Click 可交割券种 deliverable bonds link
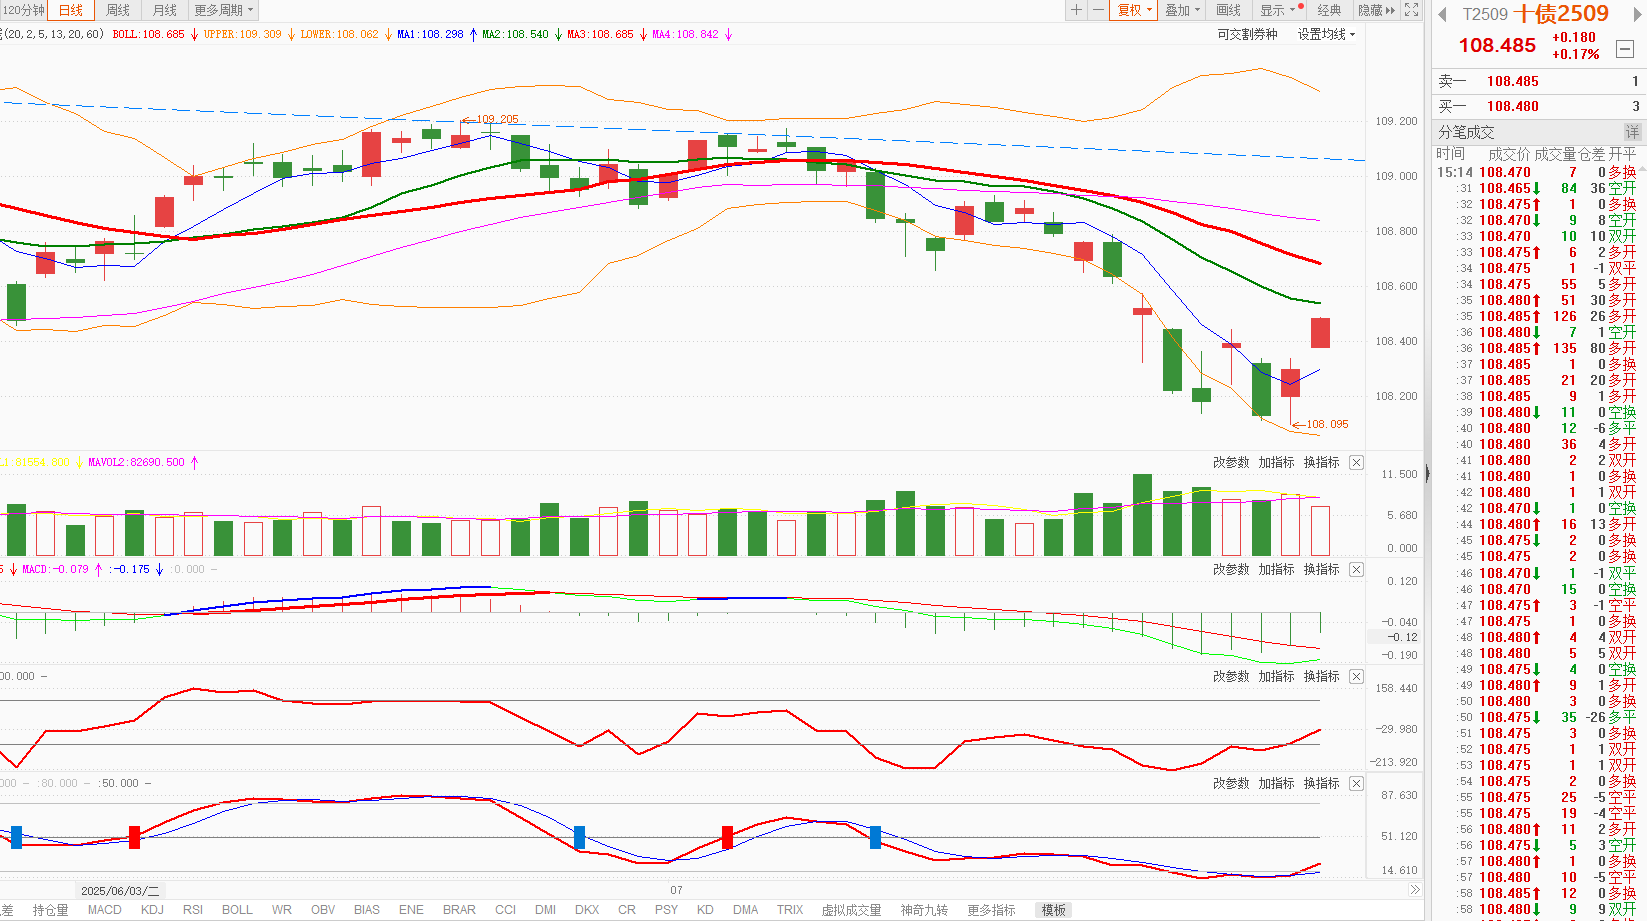 [x=1247, y=34]
